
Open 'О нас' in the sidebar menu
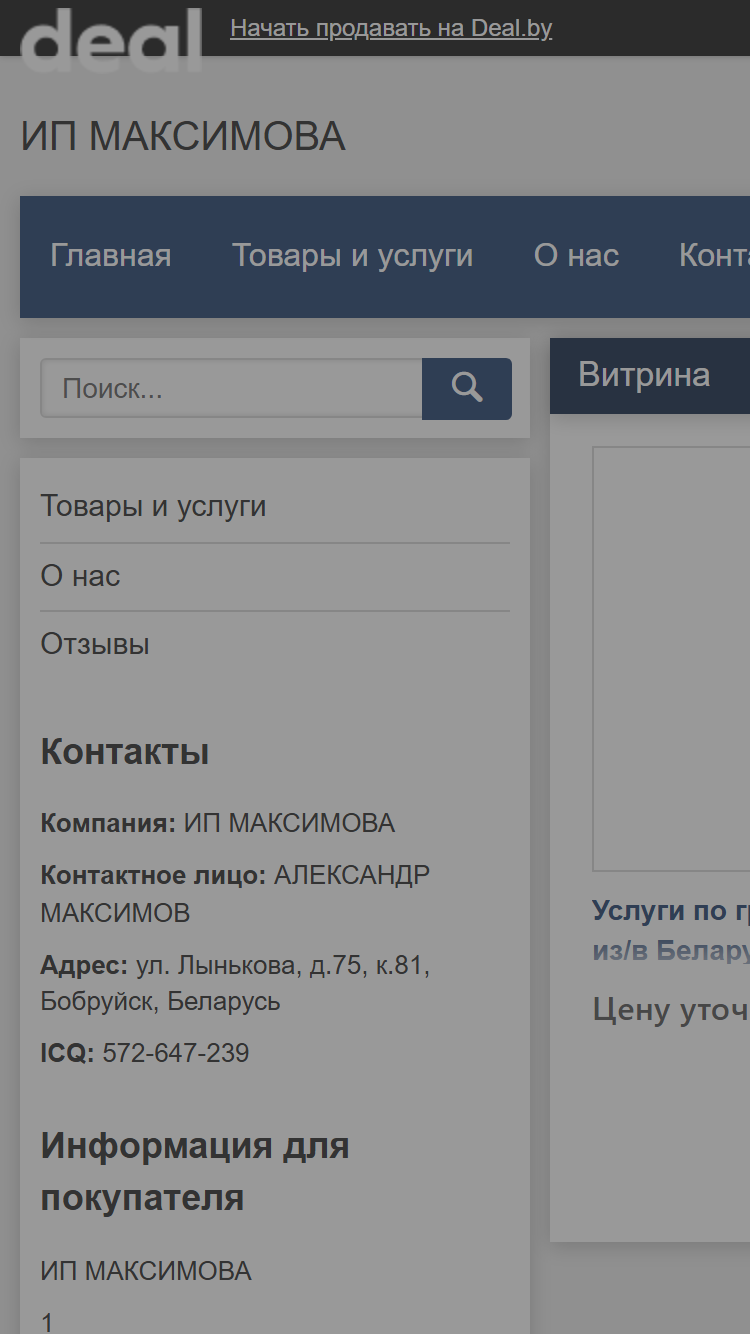80,576
